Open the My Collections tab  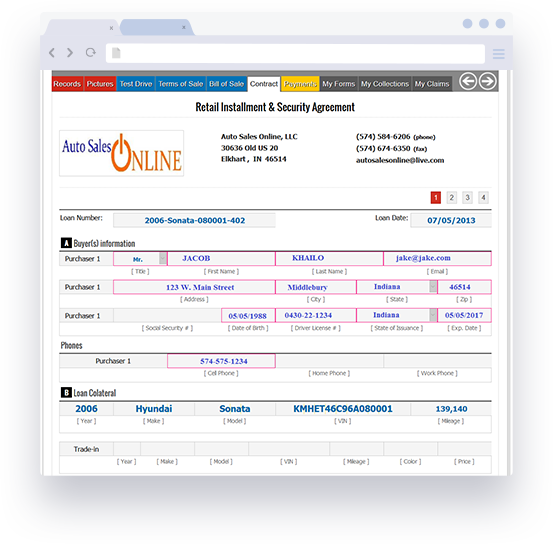tap(384, 84)
